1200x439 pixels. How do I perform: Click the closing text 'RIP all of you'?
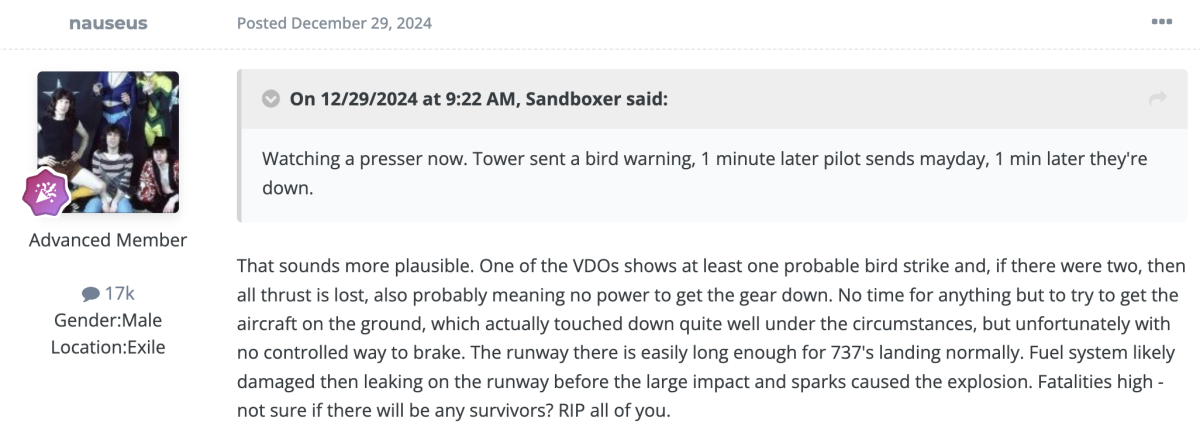633,409
